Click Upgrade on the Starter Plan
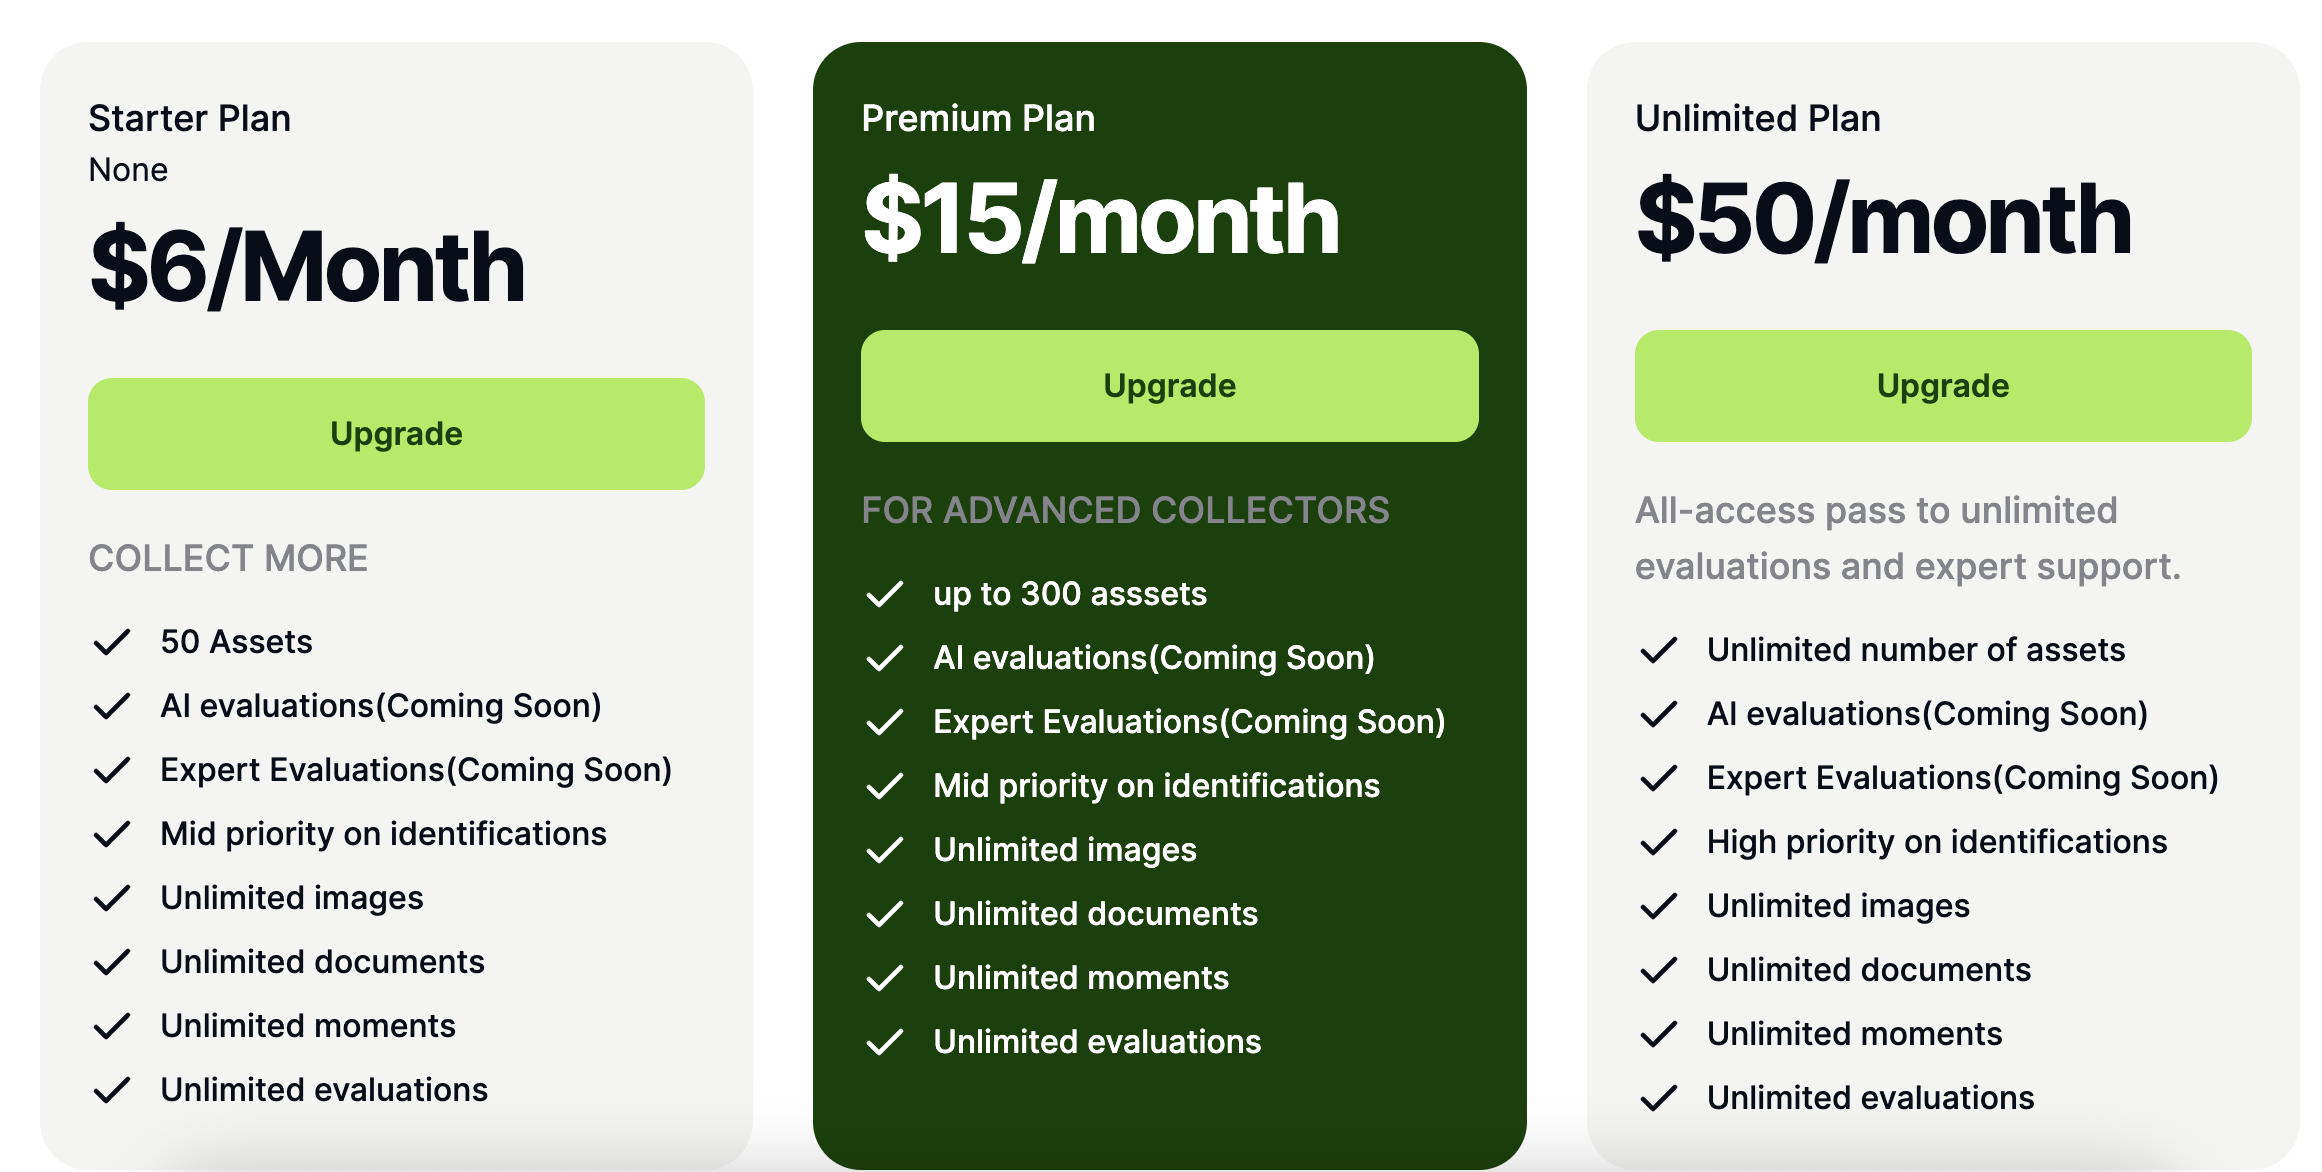The width and height of the screenshot is (2322, 1172). coord(396,433)
